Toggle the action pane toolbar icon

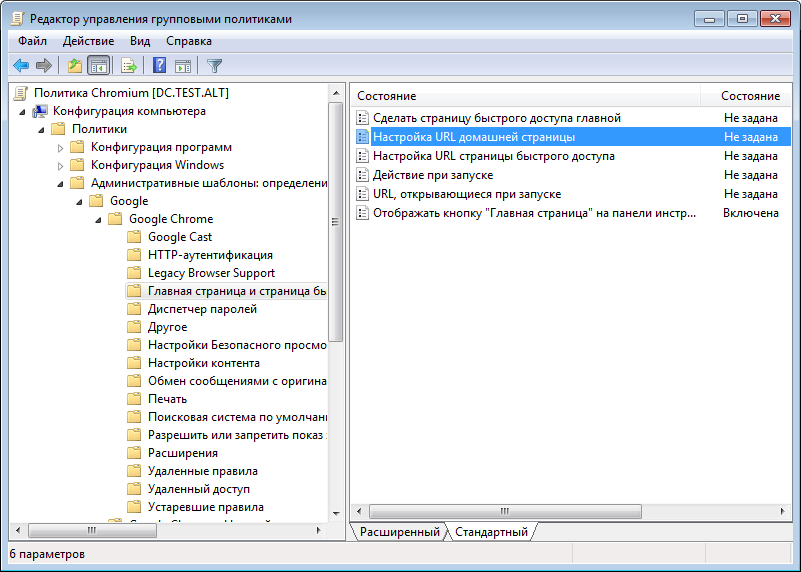pos(183,66)
